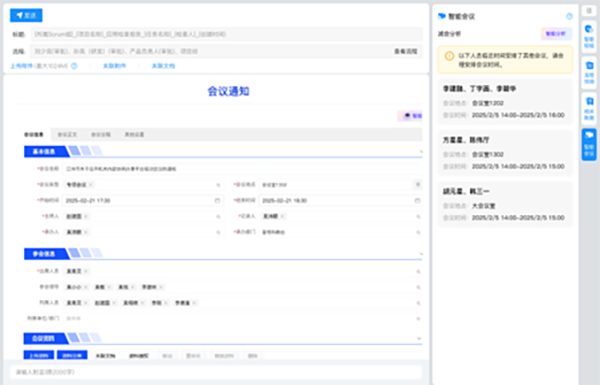Image resolution: width=600 pixels, height=385 pixels.
Task: Click the purple 智能分析 button
Action: pyautogui.click(x=556, y=34)
